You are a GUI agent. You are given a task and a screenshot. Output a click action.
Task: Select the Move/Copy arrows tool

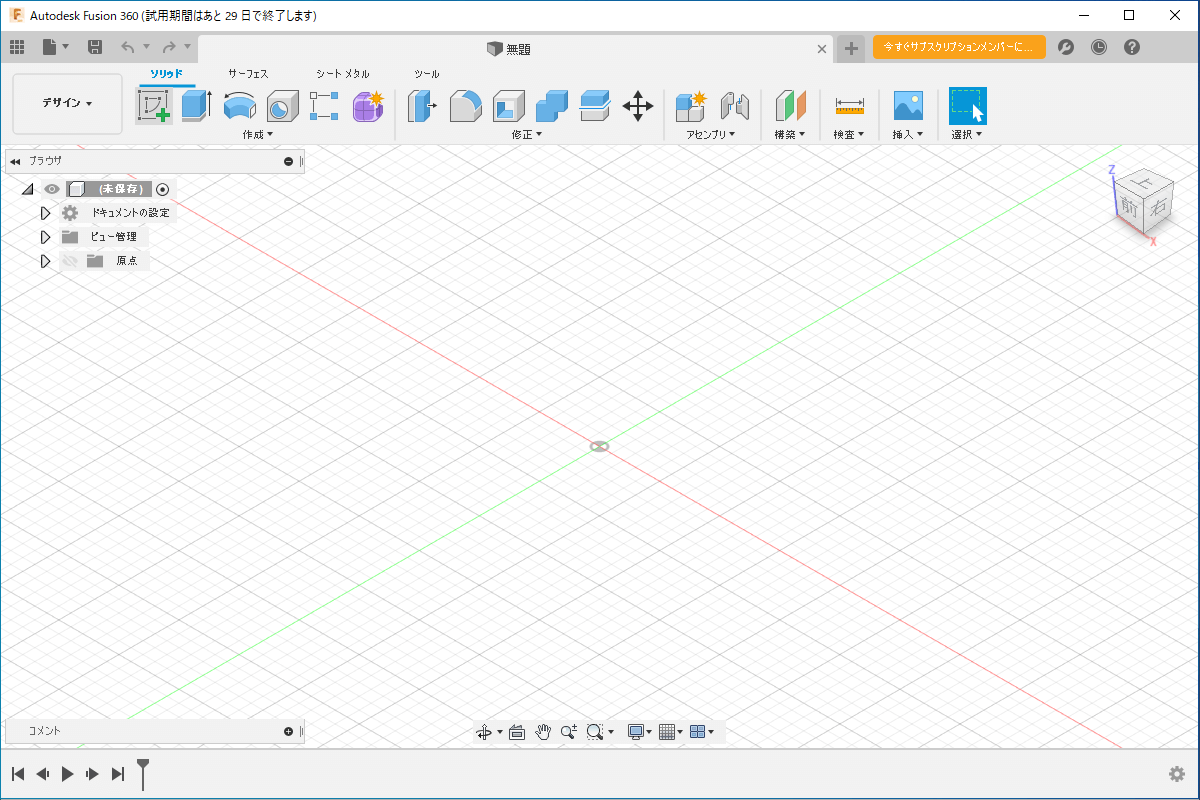(638, 106)
